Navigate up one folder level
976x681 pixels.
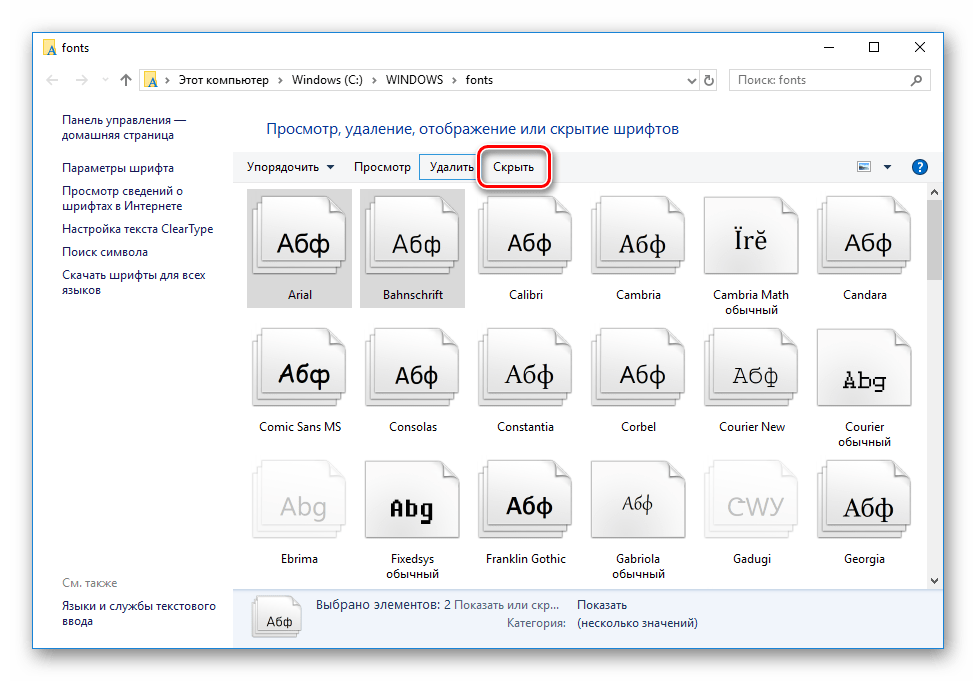point(126,80)
